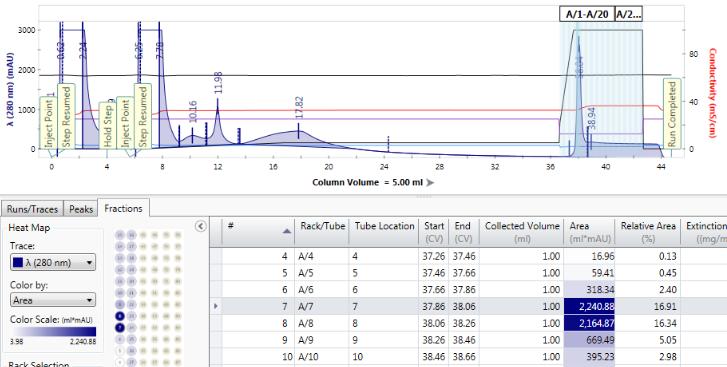This screenshot has height=367, width=727.
Task: Switch to the Runs/Traces tab
Action: pyautogui.click(x=32, y=209)
